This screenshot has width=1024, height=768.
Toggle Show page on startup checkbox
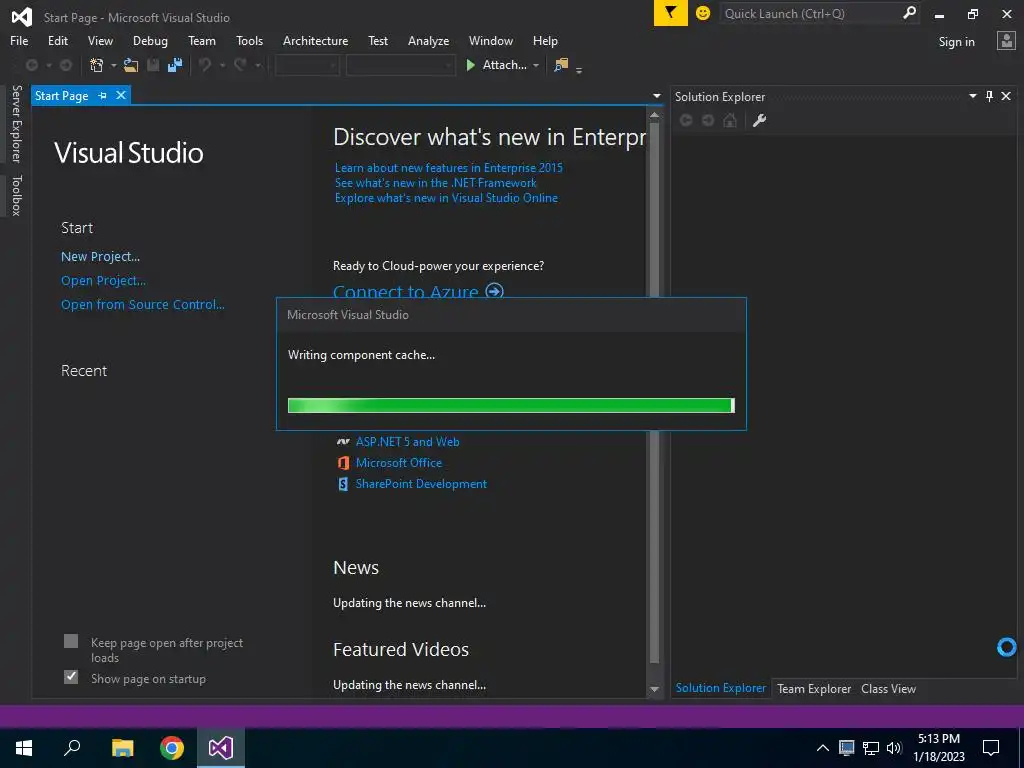click(71, 677)
